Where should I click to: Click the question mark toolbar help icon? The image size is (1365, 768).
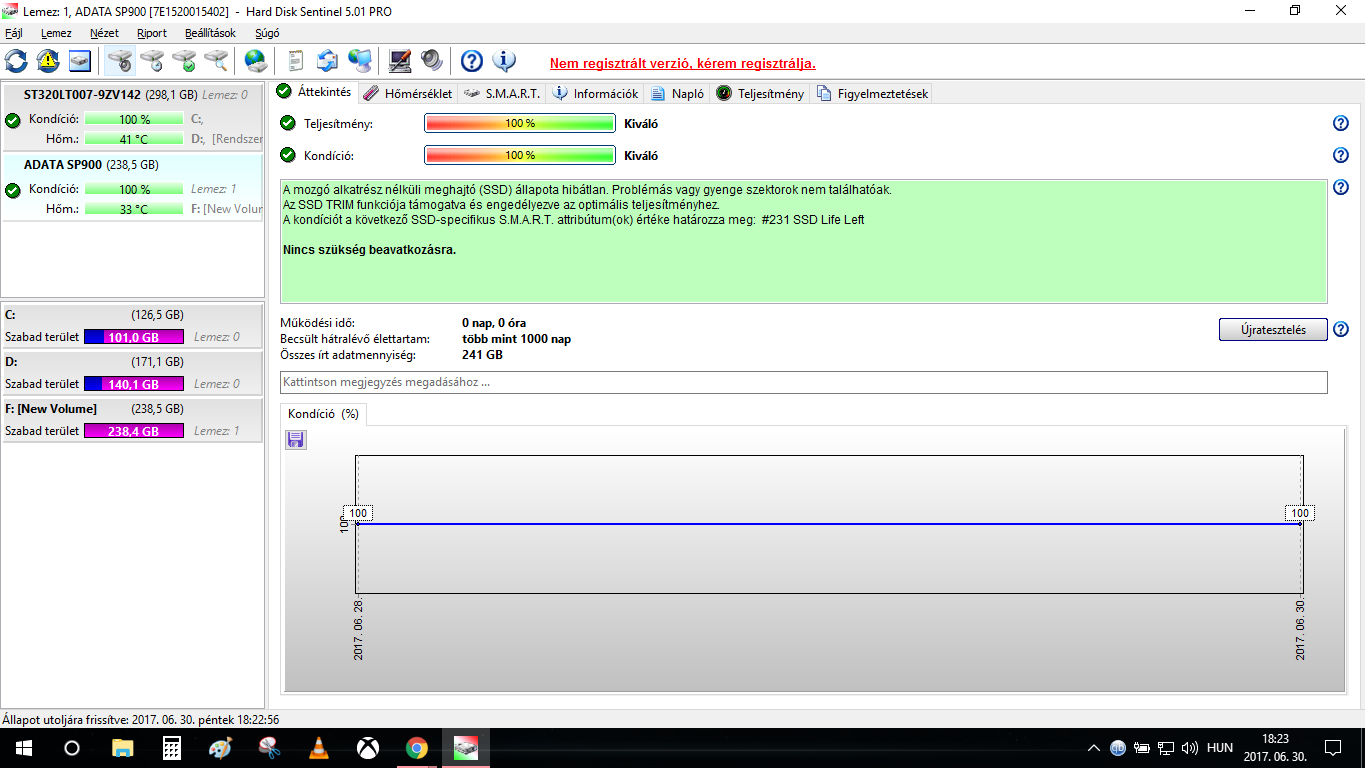point(472,61)
